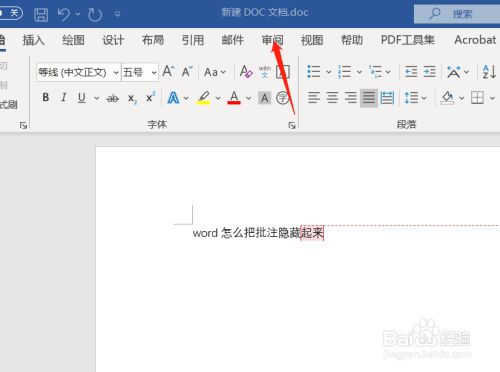Center the text

(x=332, y=98)
